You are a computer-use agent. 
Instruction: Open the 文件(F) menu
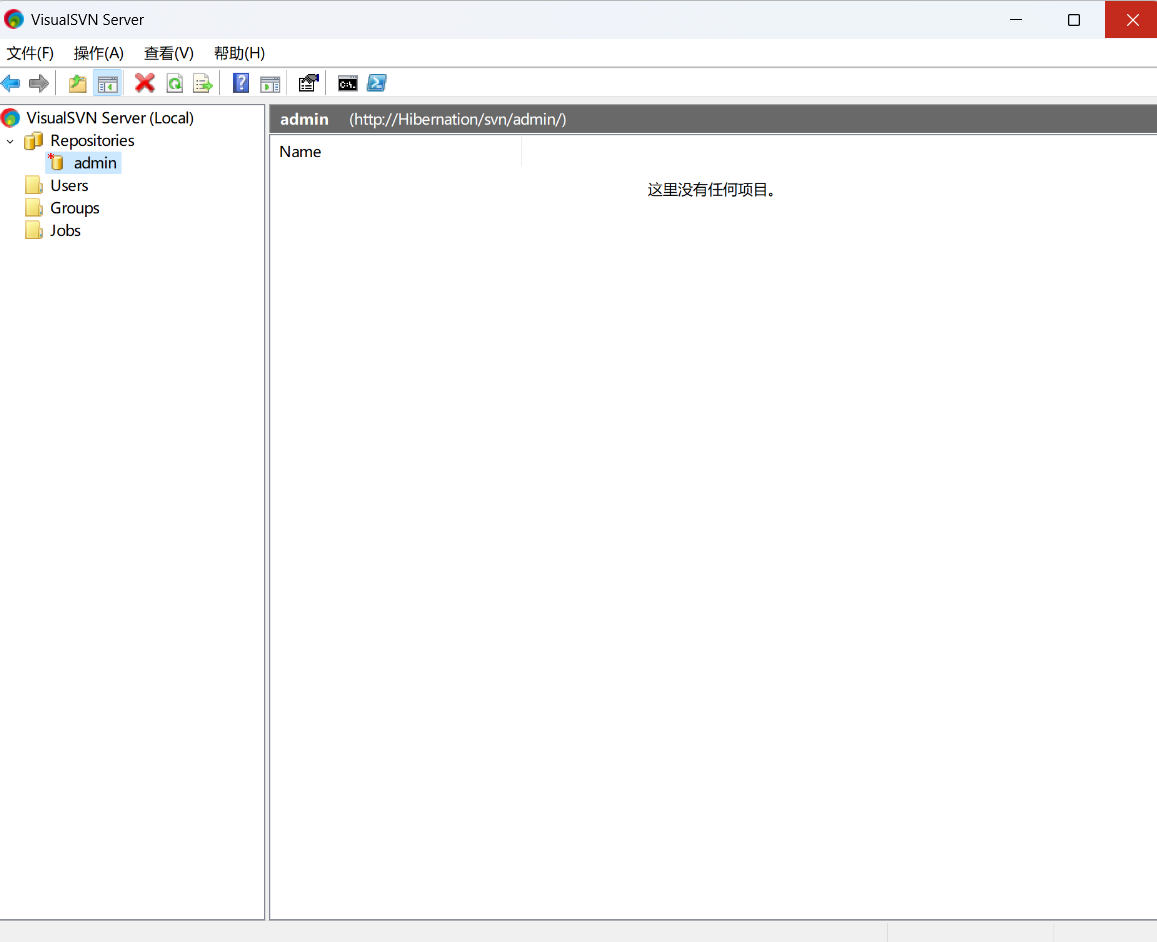coord(30,53)
